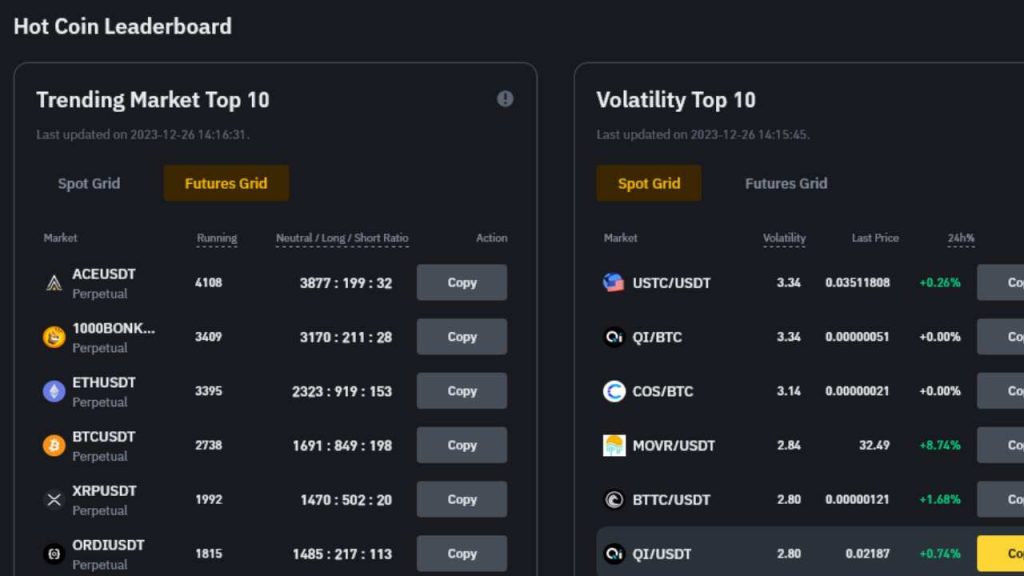This screenshot has width=1024, height=576.
Task: Click the ETHUSDT Ethereum icon
Action: click(x=54, y=391)
